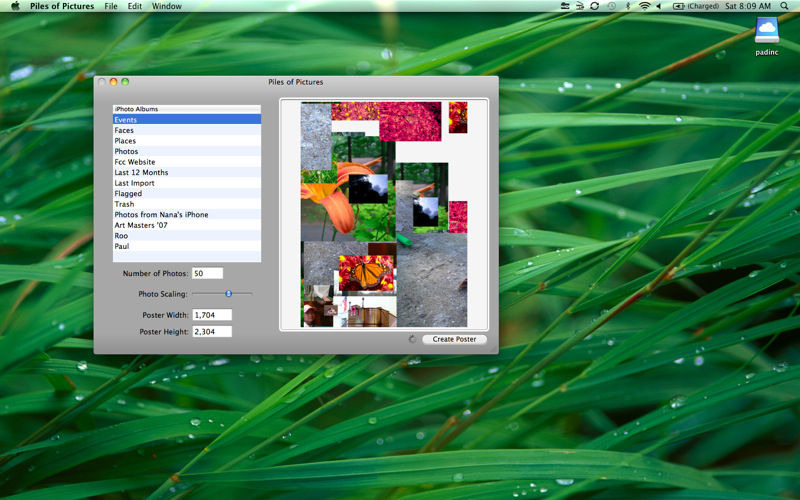Click the iPhoto Albums column header
The height and width of the screenshot is (500, 800).
click(187, 109)
